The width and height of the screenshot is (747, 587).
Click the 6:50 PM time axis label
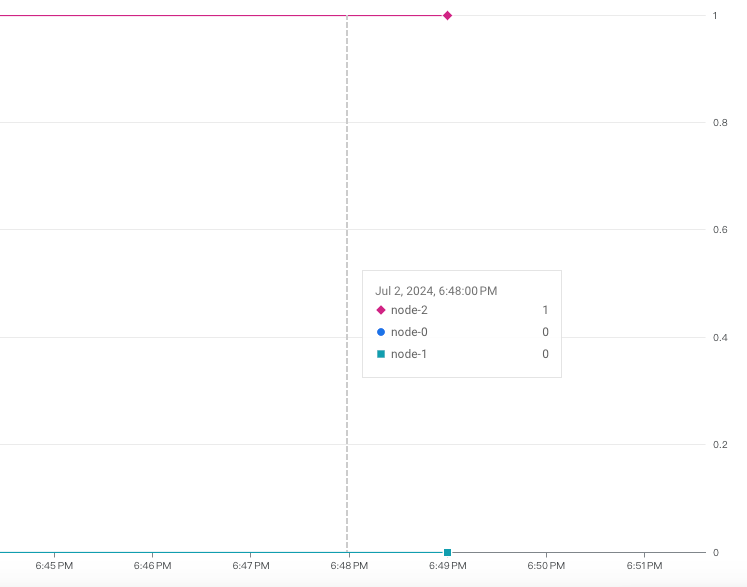[x=546, y=566]
